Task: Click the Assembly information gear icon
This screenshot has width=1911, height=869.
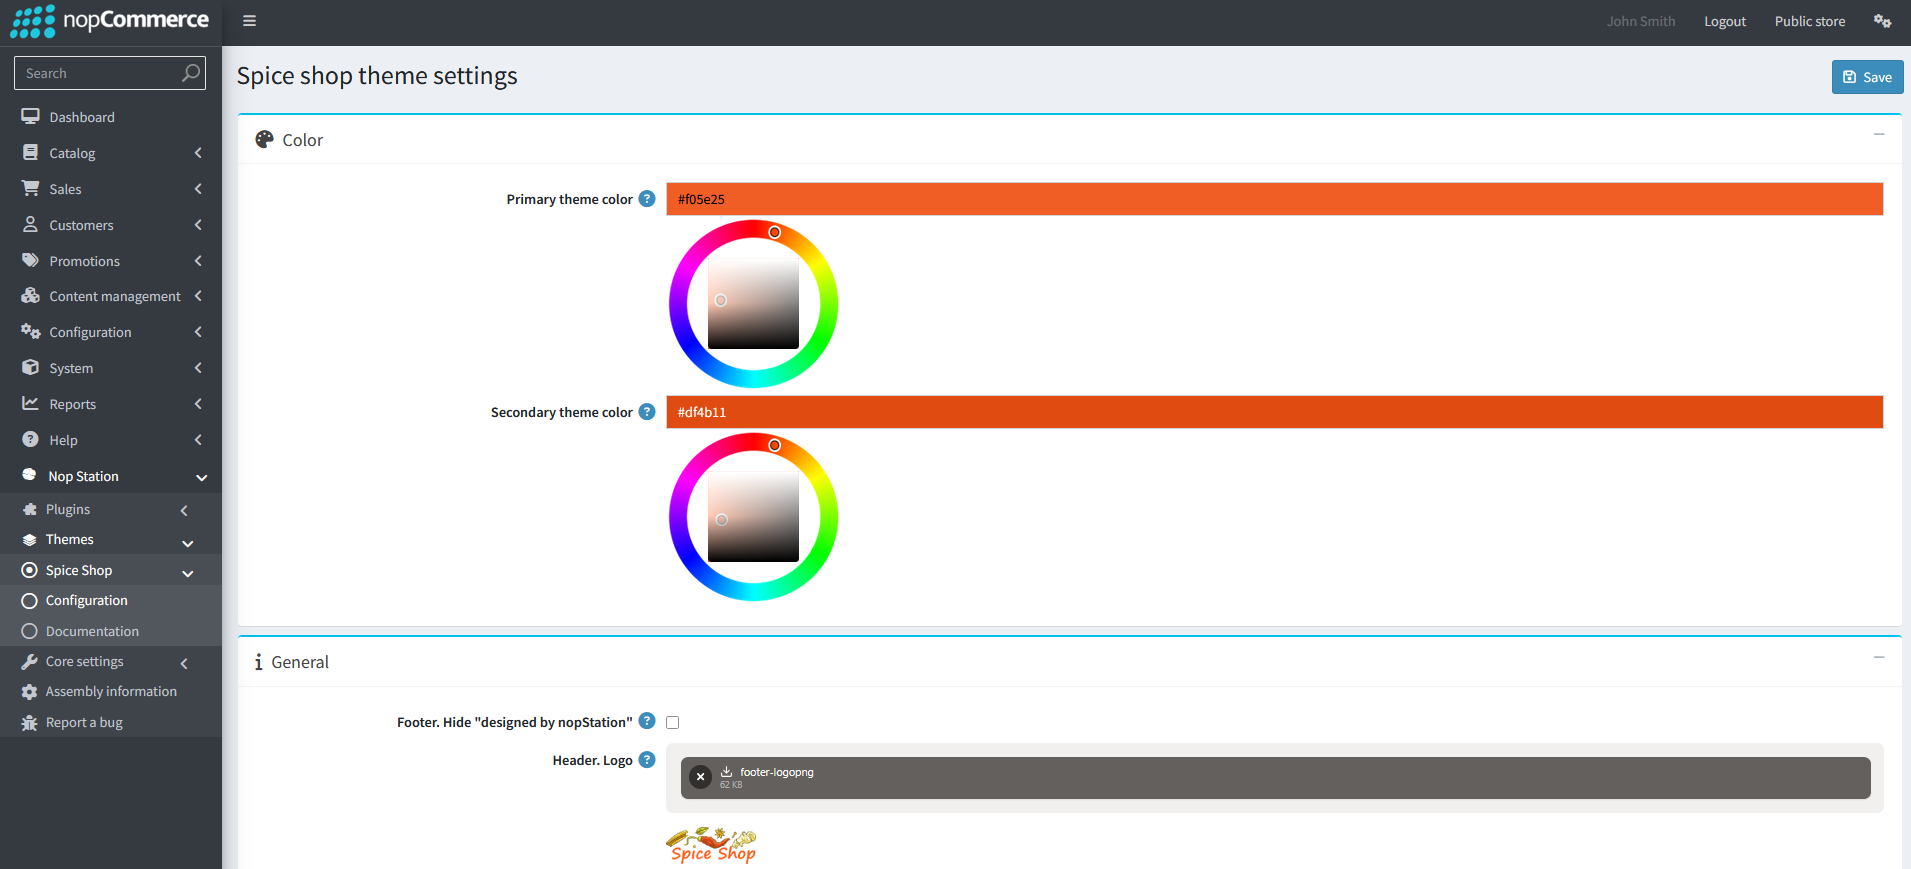Action: [30, 691]
